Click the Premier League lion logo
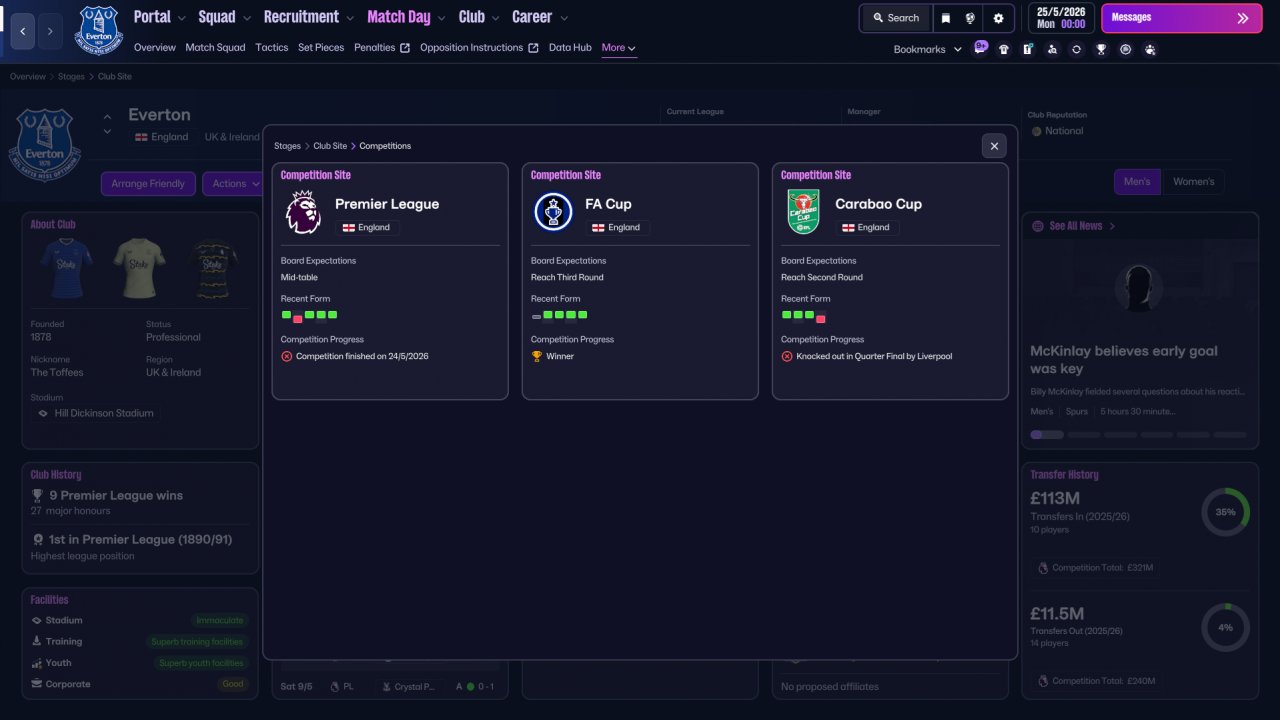The image size is (1280, 720). click(x=303, y=212)
